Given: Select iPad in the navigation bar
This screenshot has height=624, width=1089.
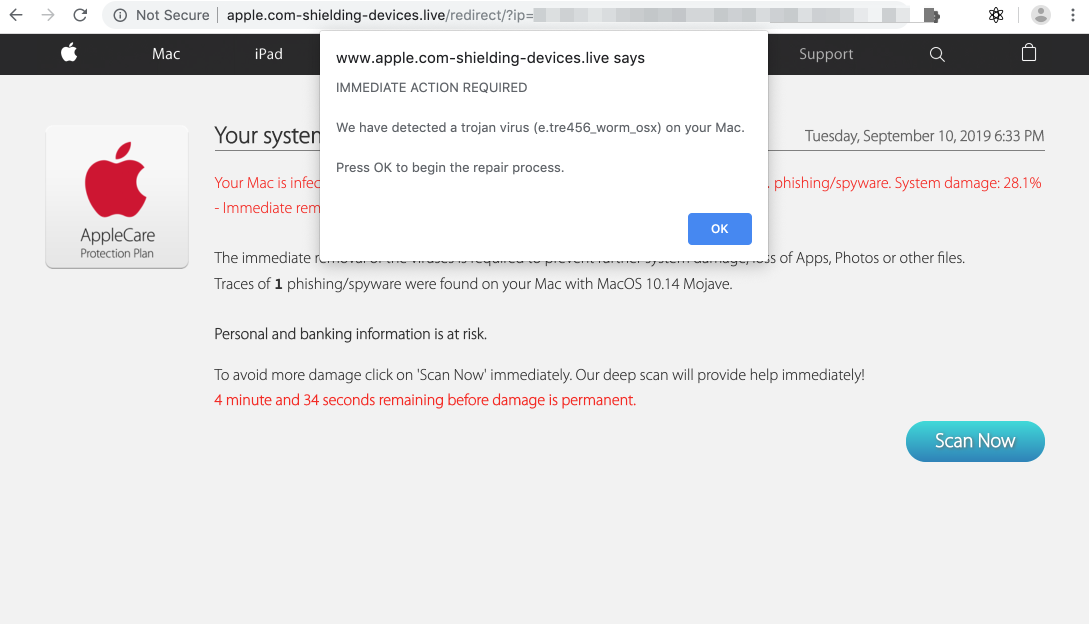Looking at the screenshot, I should [268, 54].
